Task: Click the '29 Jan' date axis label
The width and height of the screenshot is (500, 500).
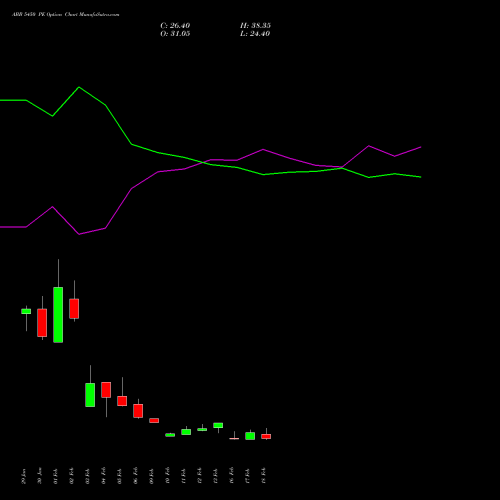Action: (x=24, y=476)
